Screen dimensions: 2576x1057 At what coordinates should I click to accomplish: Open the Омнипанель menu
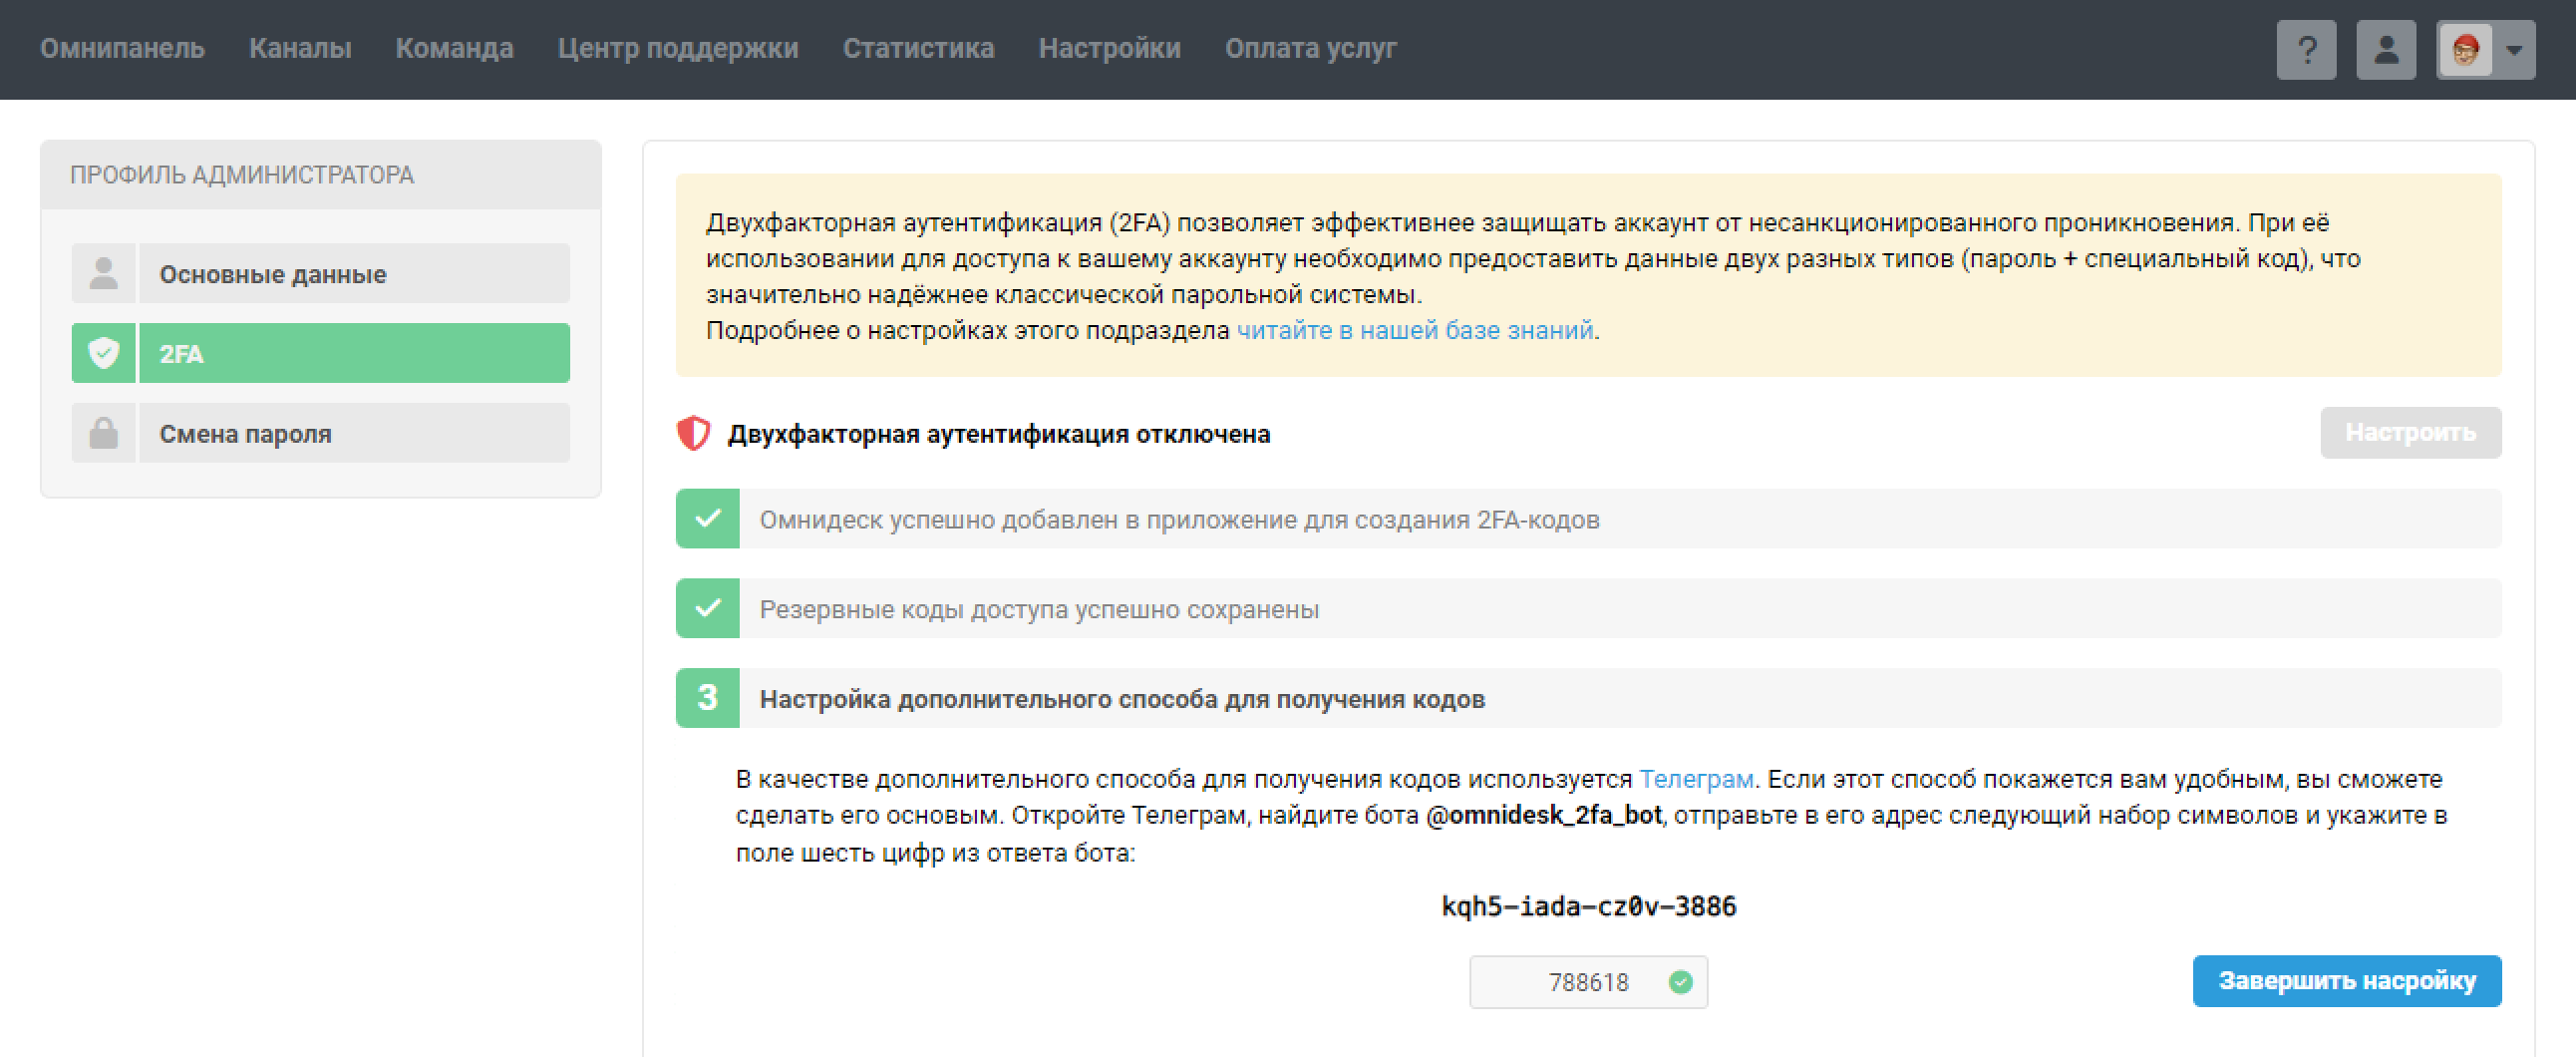point(122,48)
